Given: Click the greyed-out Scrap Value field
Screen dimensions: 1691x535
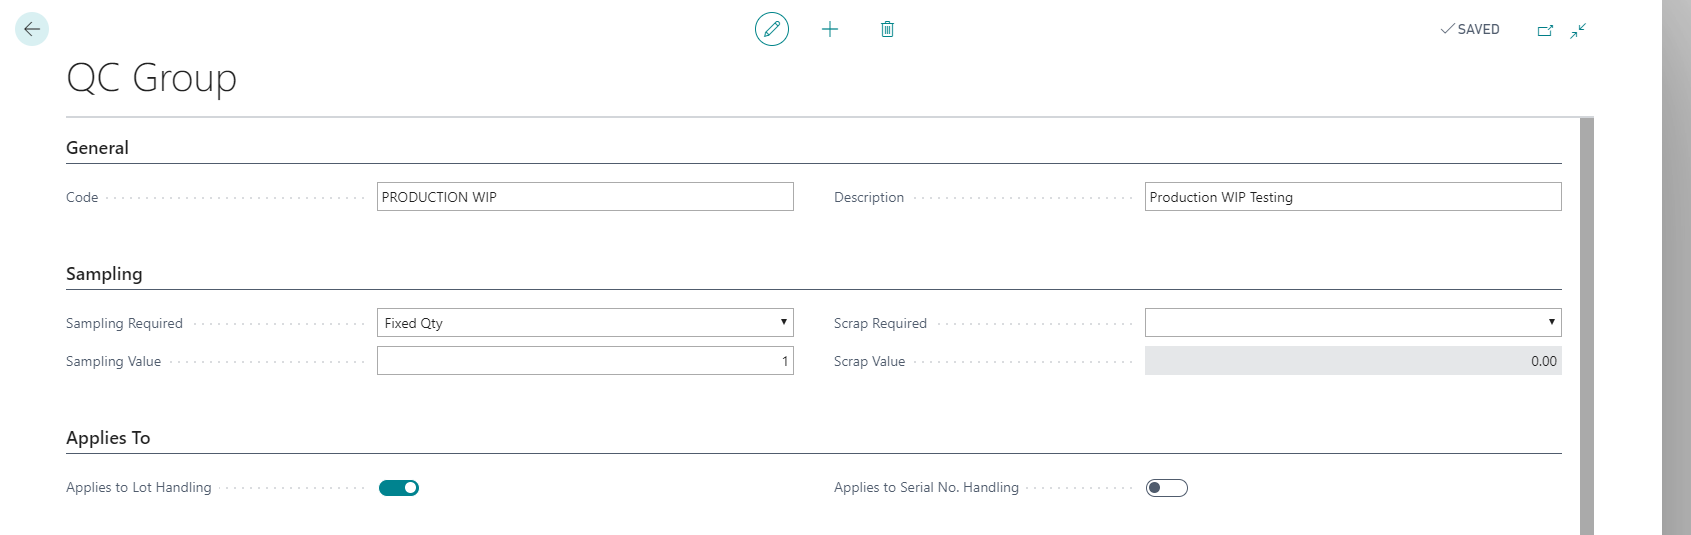Looking at the screenshot, I should click(1352, 361).
